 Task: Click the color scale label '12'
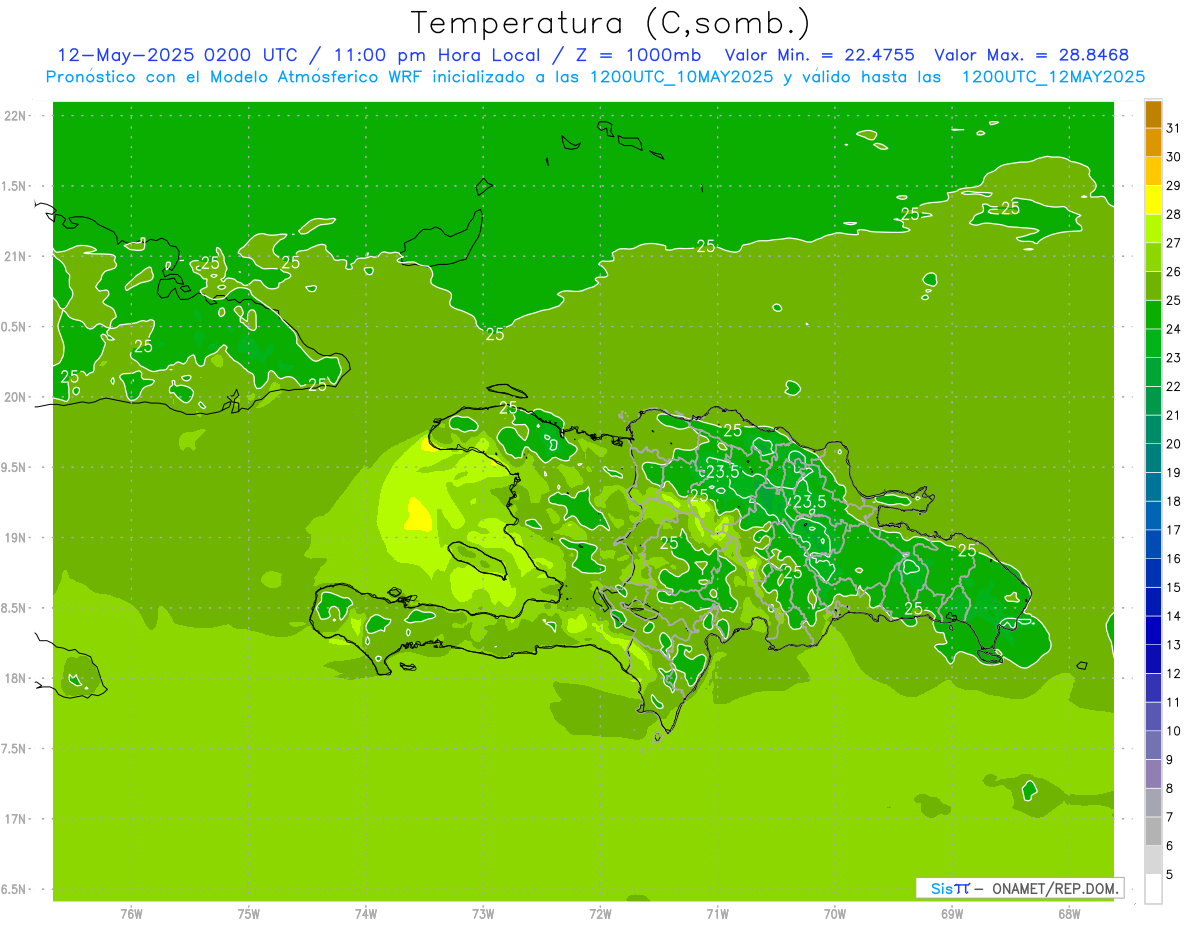tap(1174, 674)
